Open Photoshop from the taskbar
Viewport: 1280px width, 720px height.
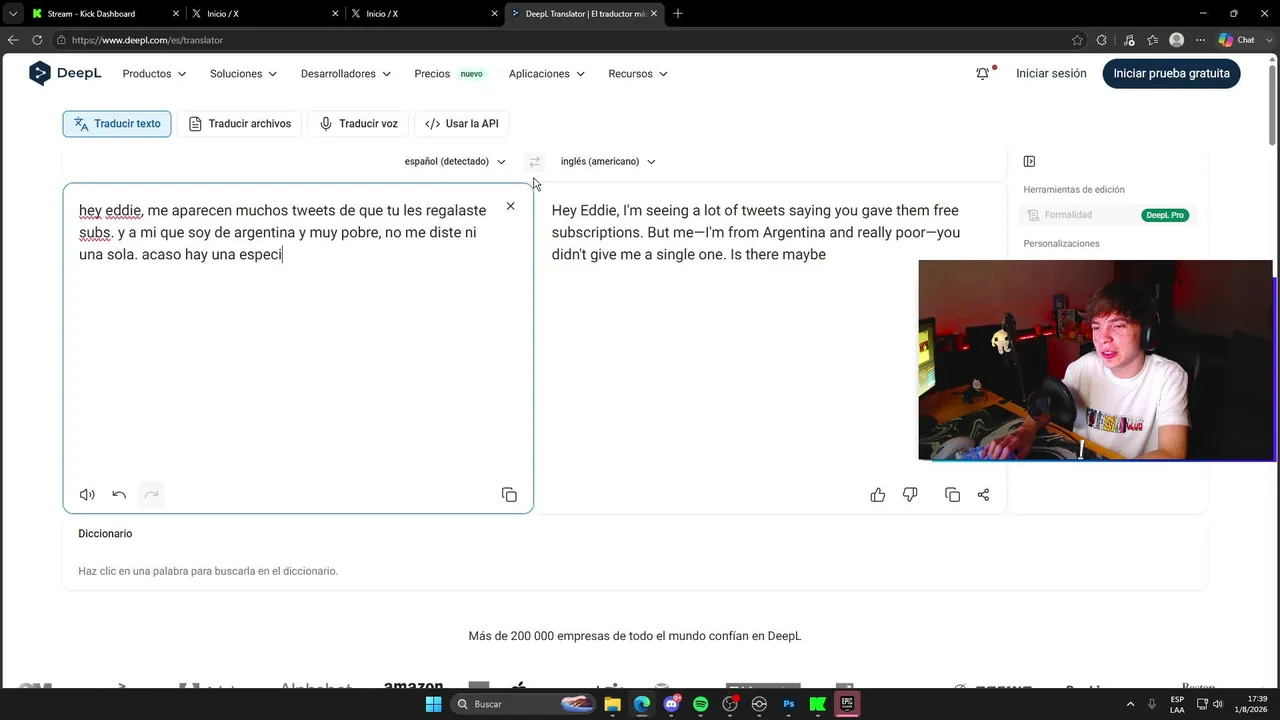pyautogui.click(x=789, y=704)
